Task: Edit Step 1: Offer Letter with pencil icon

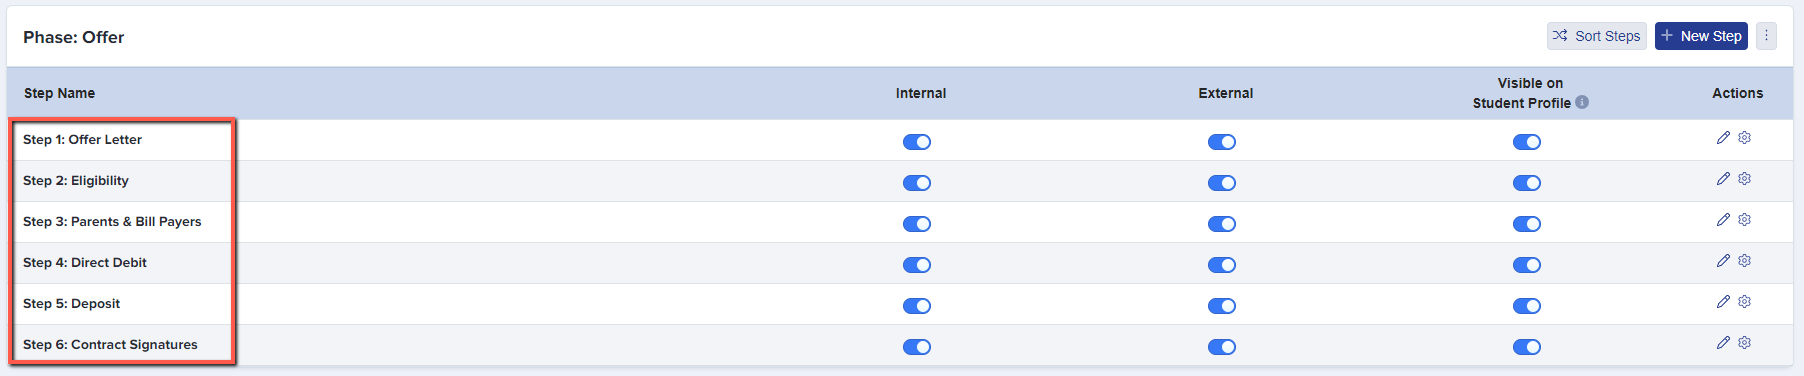Action: point(1723,138)
